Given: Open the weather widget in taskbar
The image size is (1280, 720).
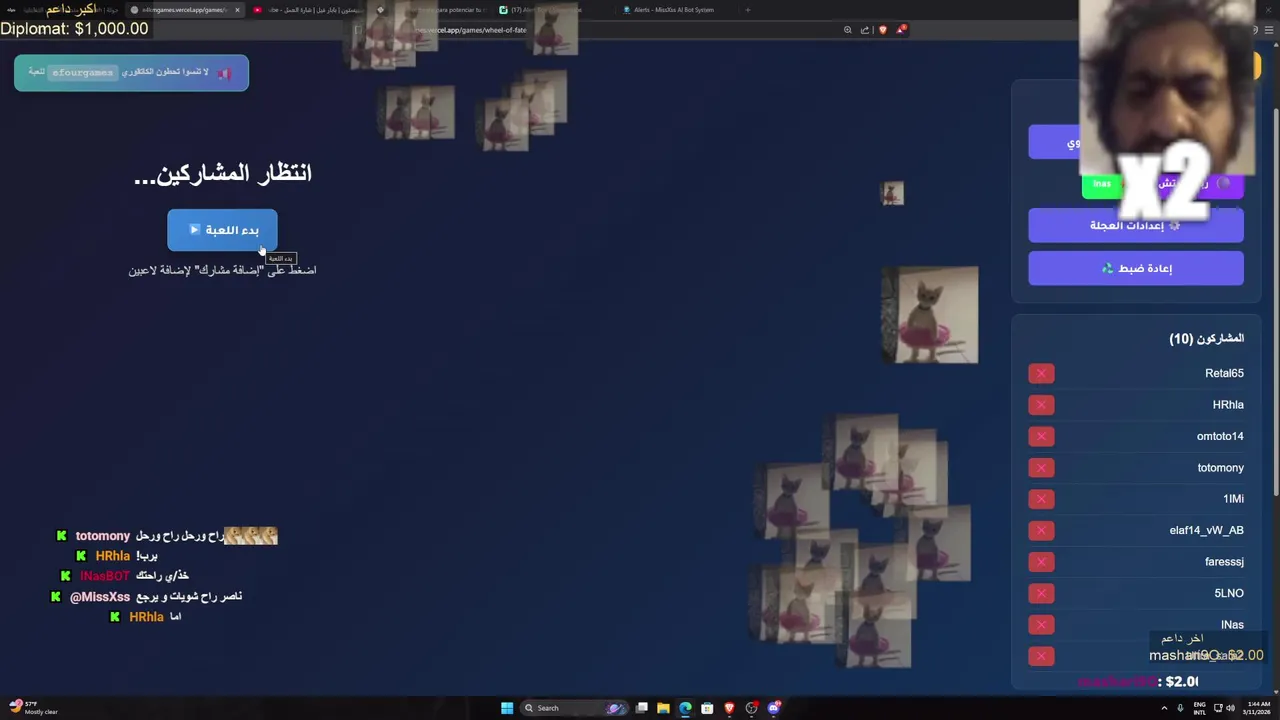Looking at the screenshot, I should click(34, 708).
